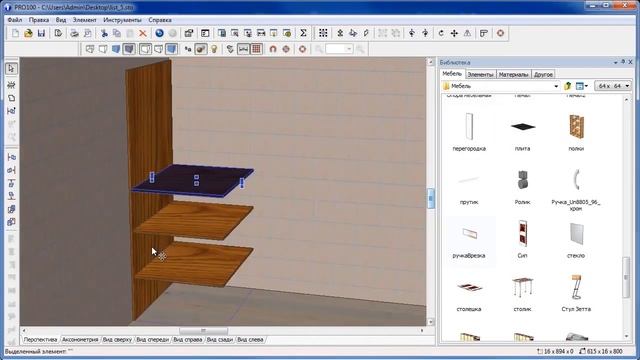This screenshot has width=640, height=360.
Task: Switch to the Вид сзади view tab
Action: click(220, 340)
